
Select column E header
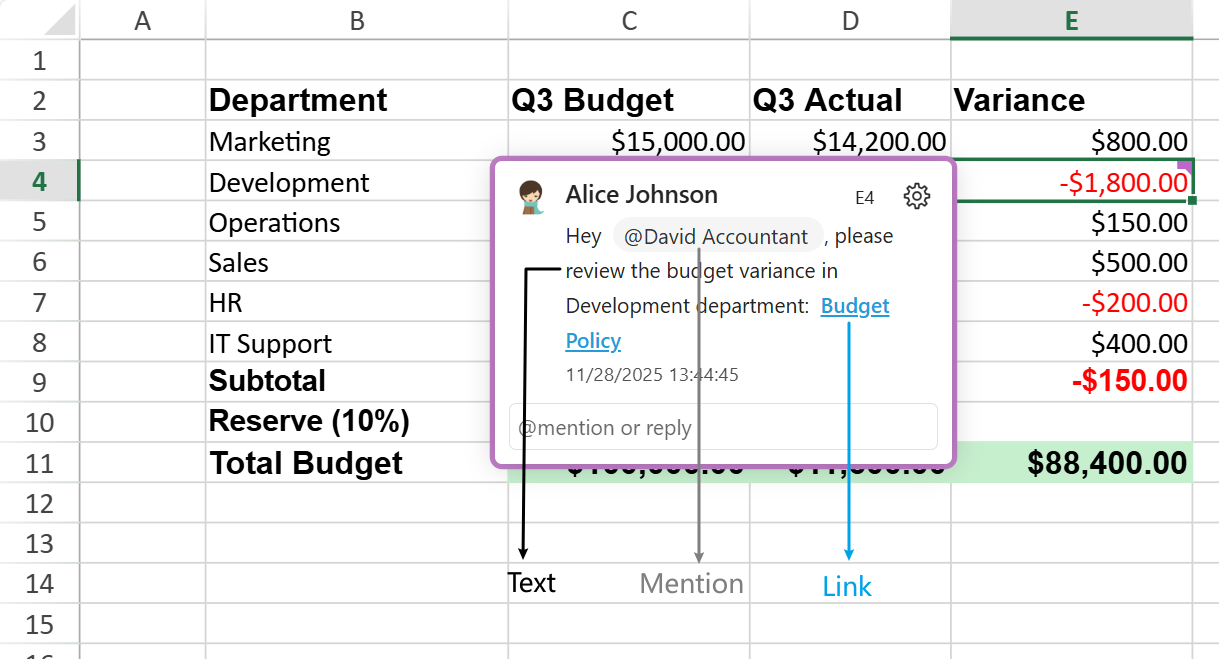click(x=1071, y=20)
